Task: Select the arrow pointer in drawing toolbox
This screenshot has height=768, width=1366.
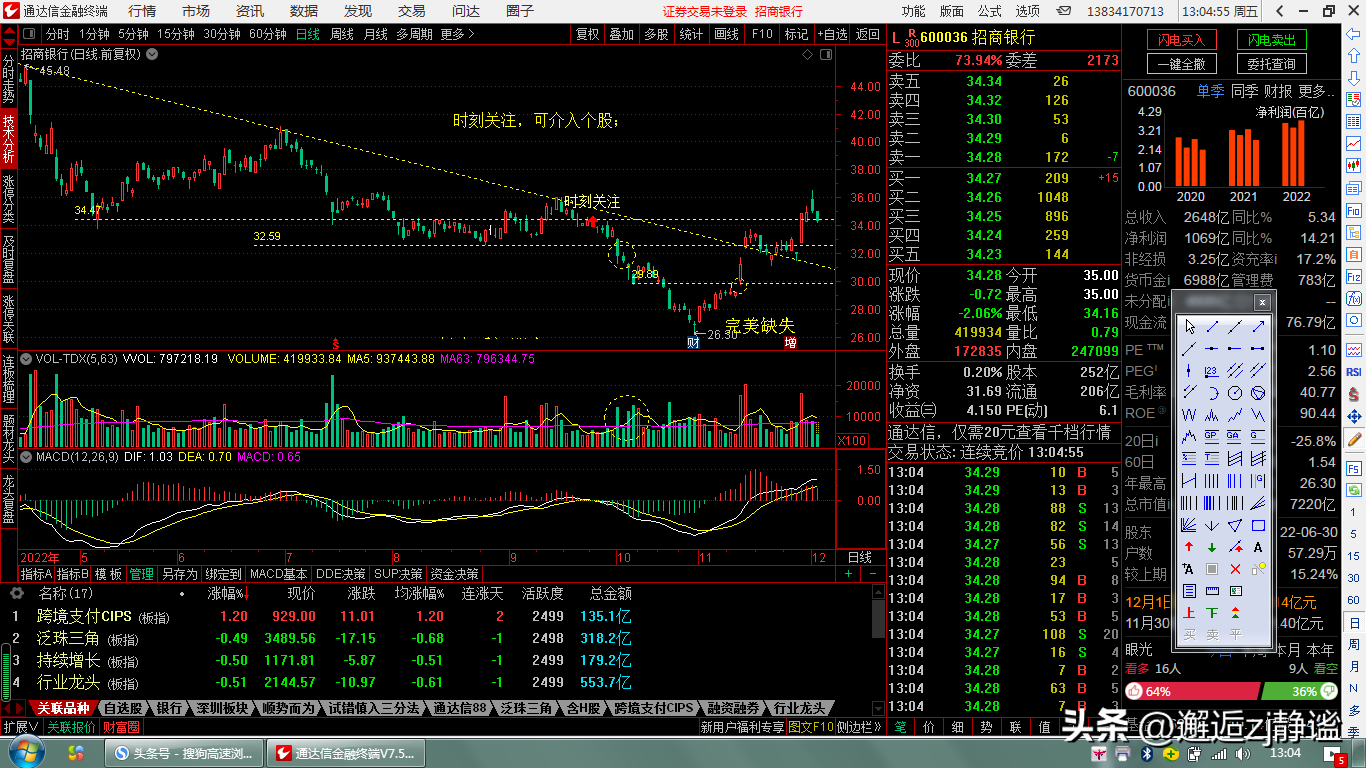Action: tap(1189, 326)
